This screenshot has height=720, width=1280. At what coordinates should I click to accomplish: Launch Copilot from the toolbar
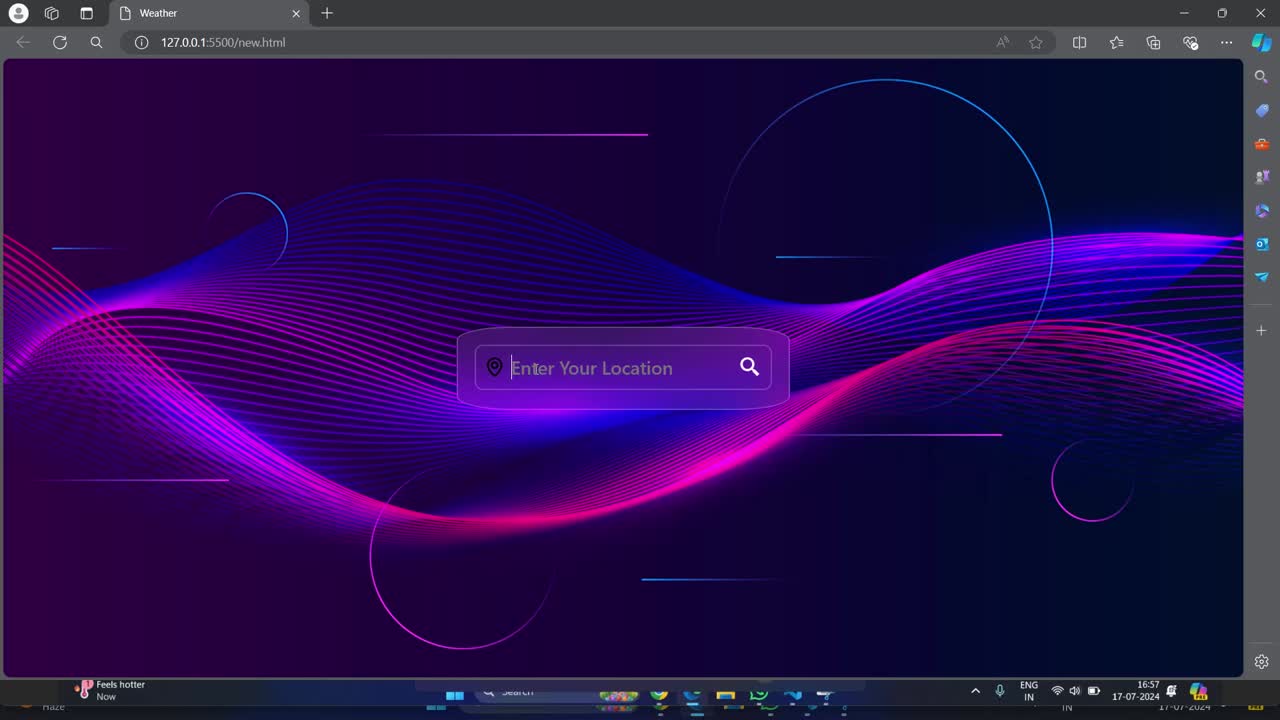pos(1262,42)
